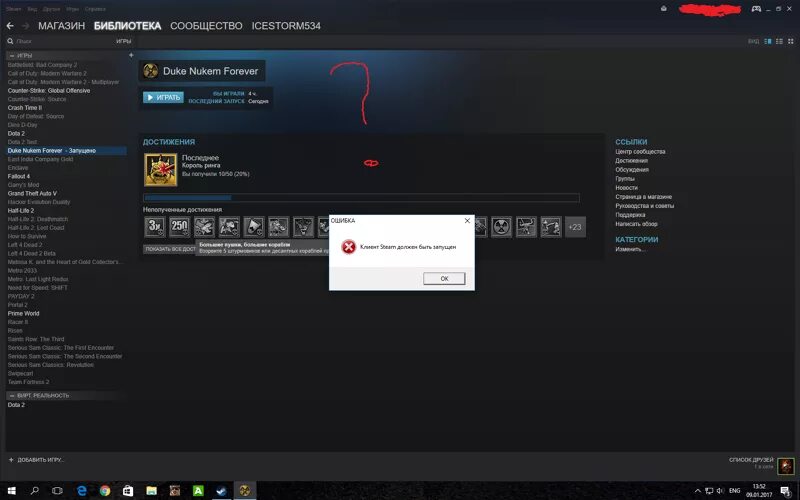
Task: Select Team Fortress 2 in the list
Action: tap(28, 382)
